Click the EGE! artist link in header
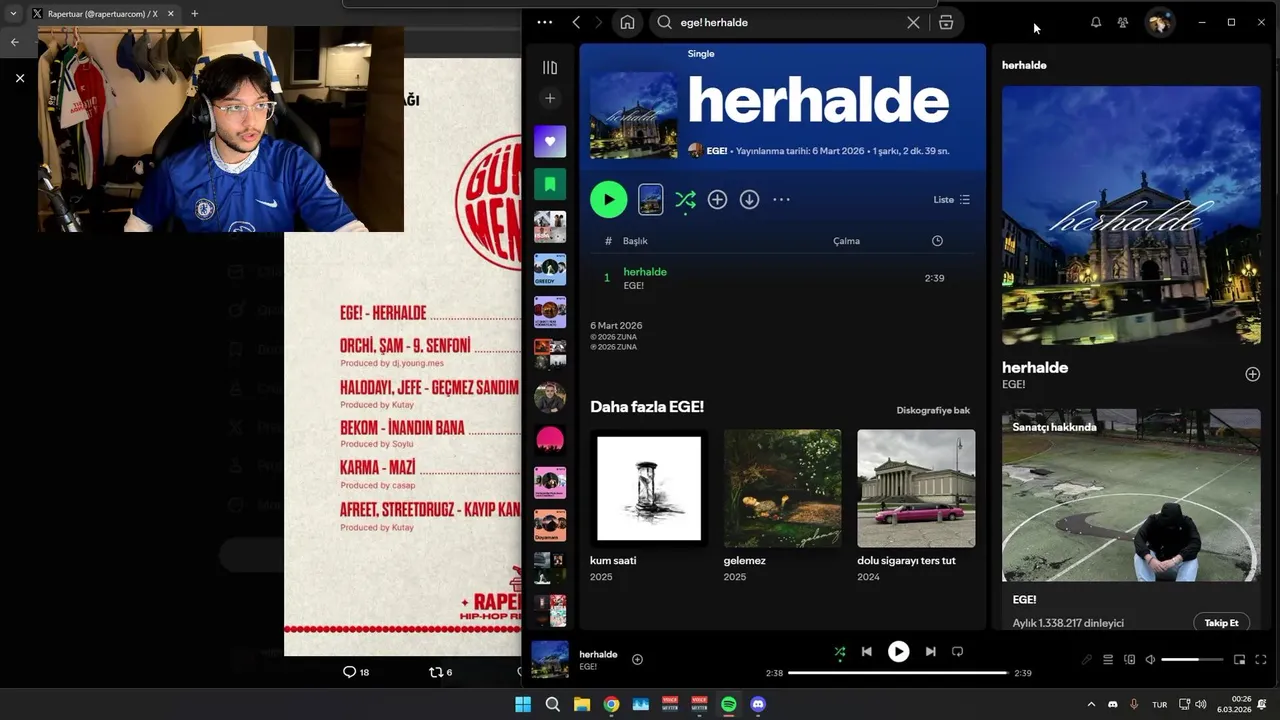 tap(717, 151)
